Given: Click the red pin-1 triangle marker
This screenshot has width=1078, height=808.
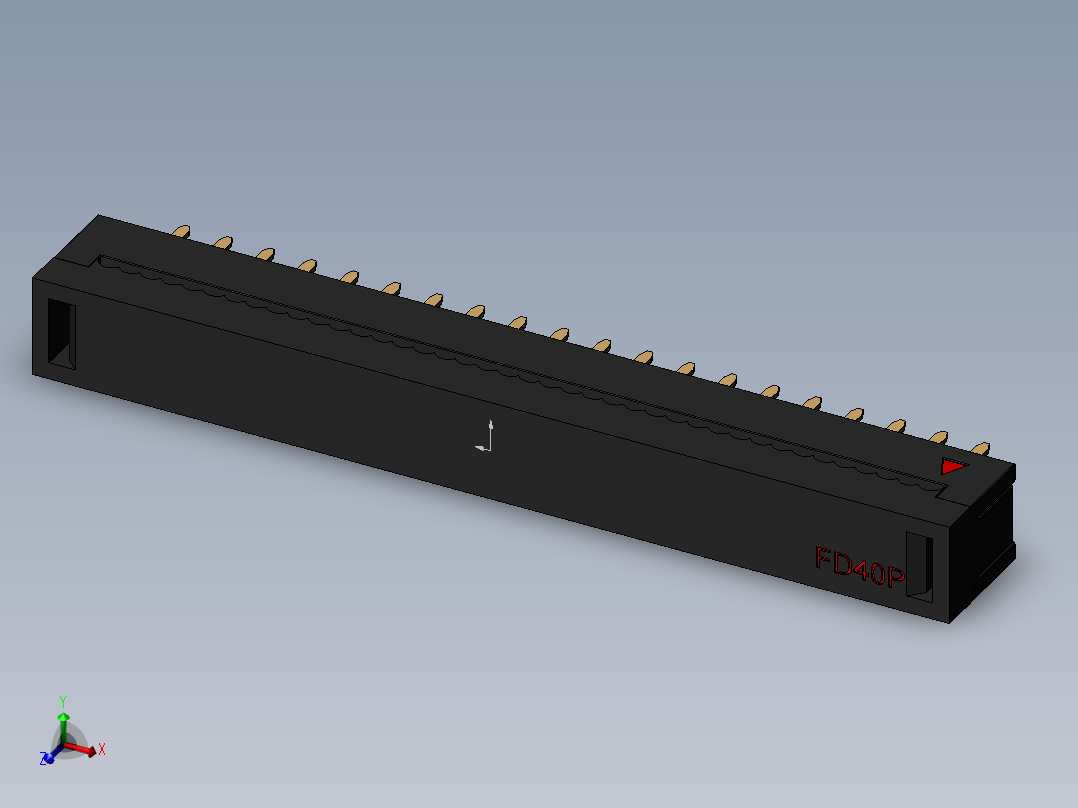Looking at the screenshot, I should tap(952, 466).
